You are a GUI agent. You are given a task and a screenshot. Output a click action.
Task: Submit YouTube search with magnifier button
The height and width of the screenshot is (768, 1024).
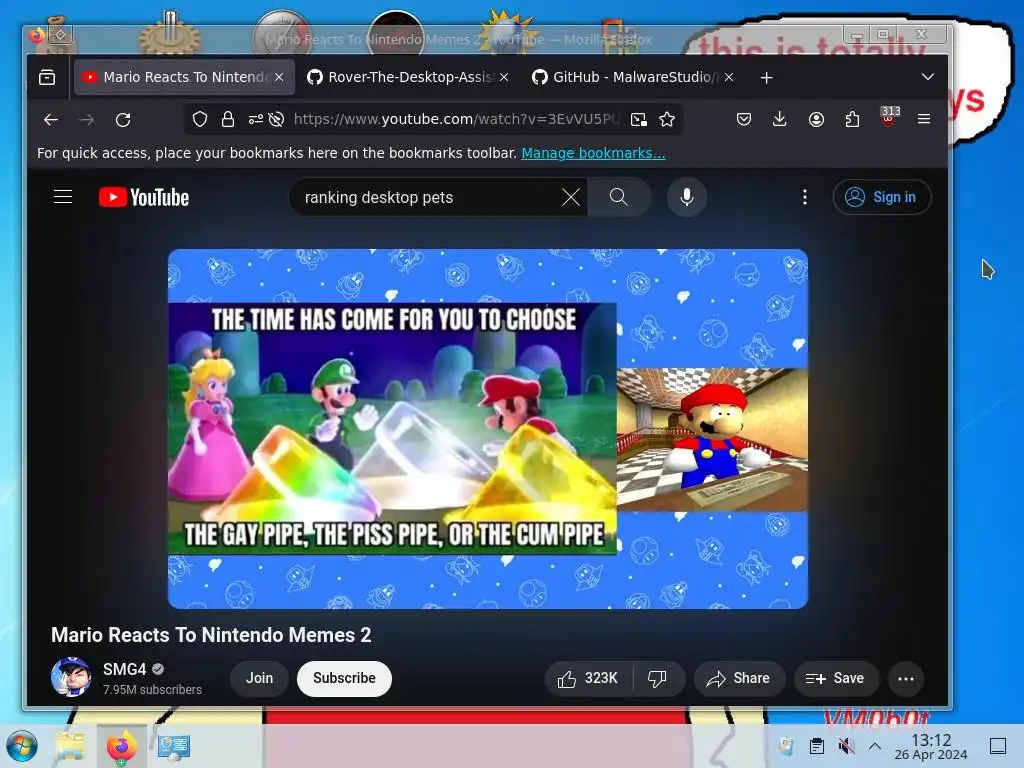618,197
